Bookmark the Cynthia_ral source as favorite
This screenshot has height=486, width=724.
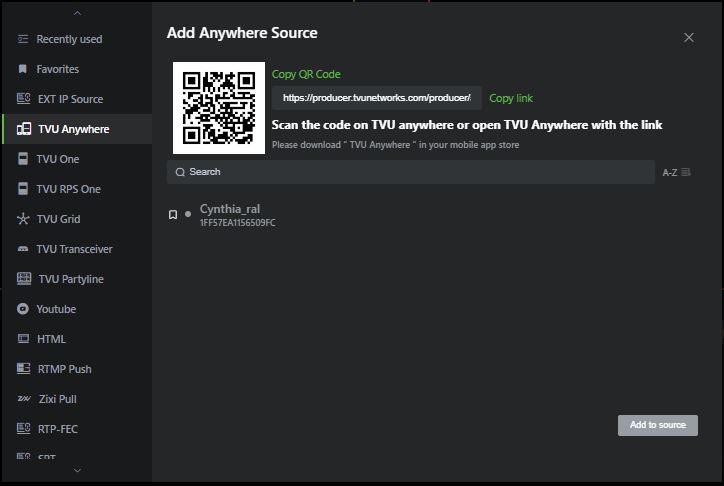tap(173, 215)
